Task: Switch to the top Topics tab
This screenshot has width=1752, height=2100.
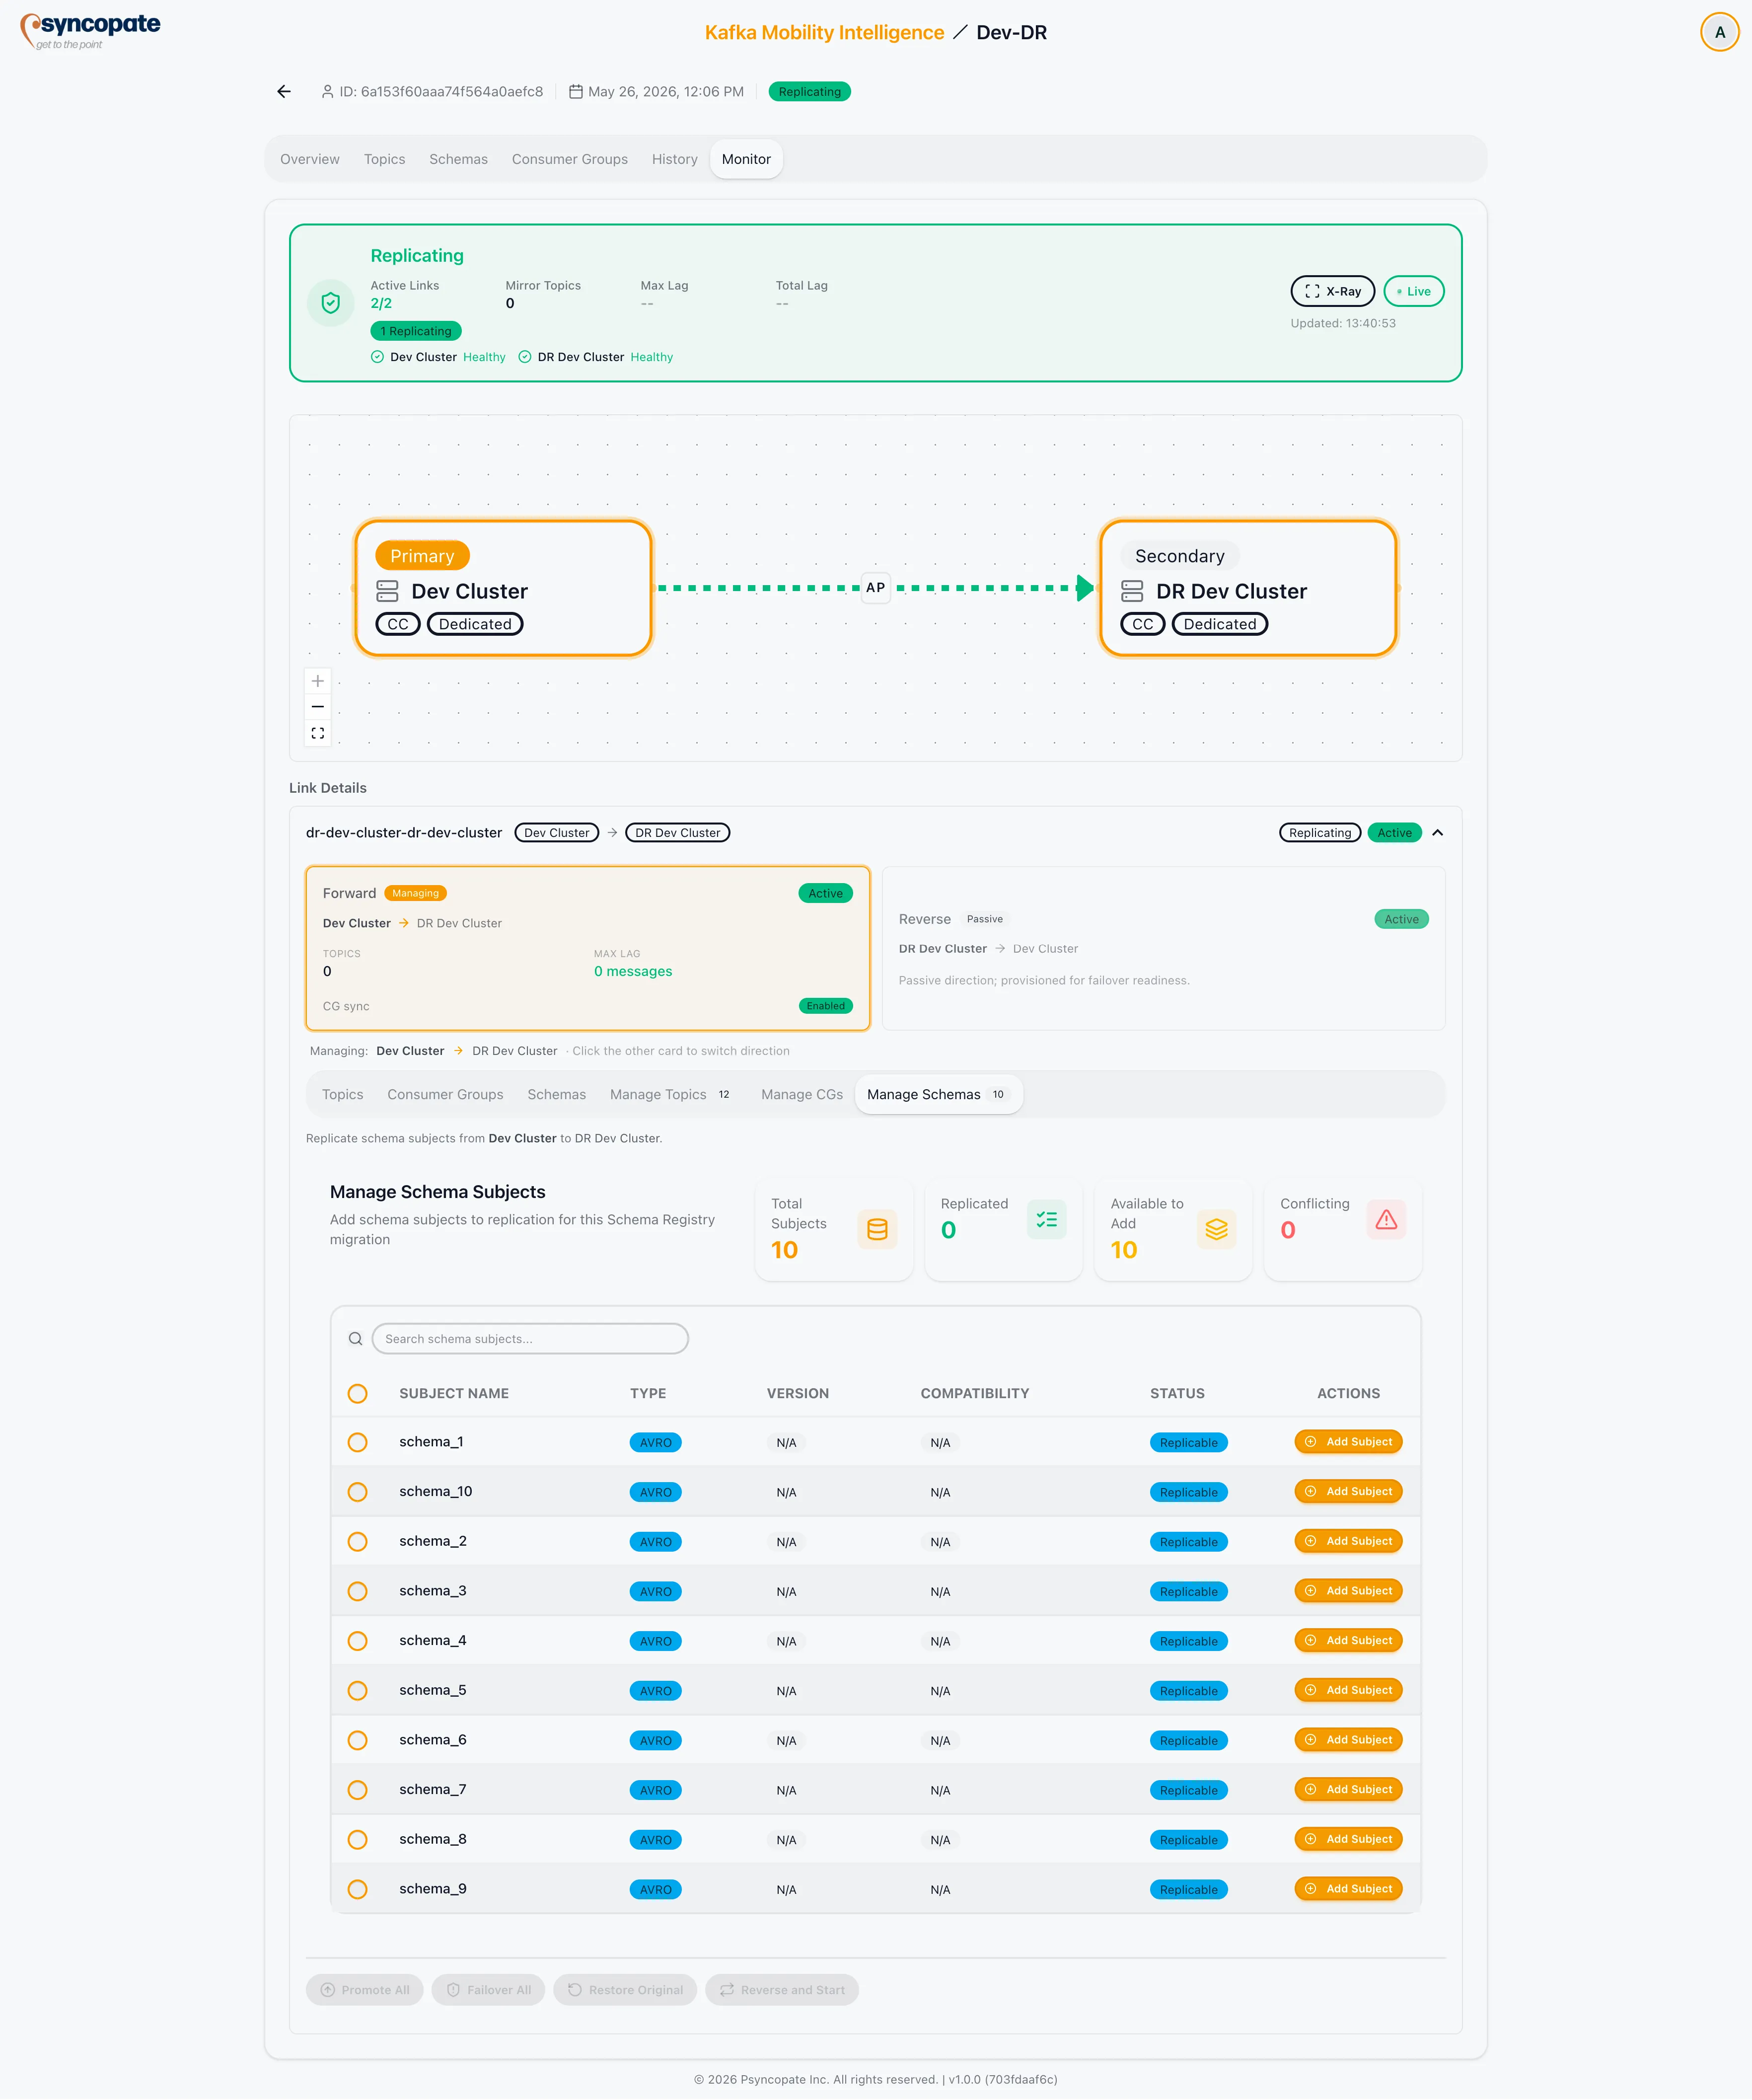Action: point(385,159)
